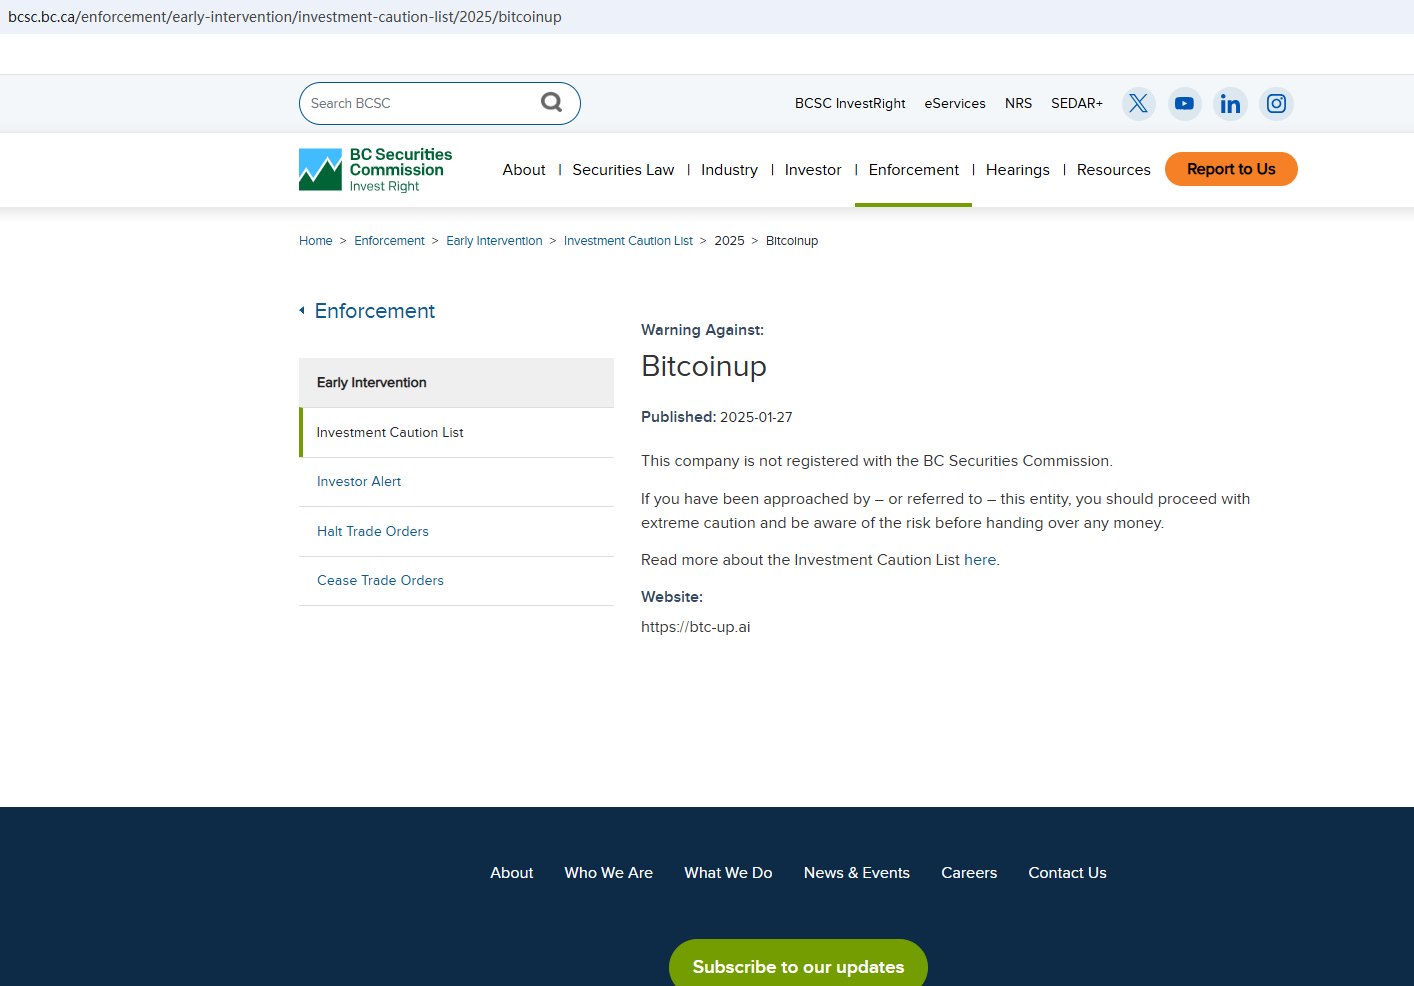Open What We Do in footer
This screenshot has height=986, width=1414.
click(x=728, y=873)
